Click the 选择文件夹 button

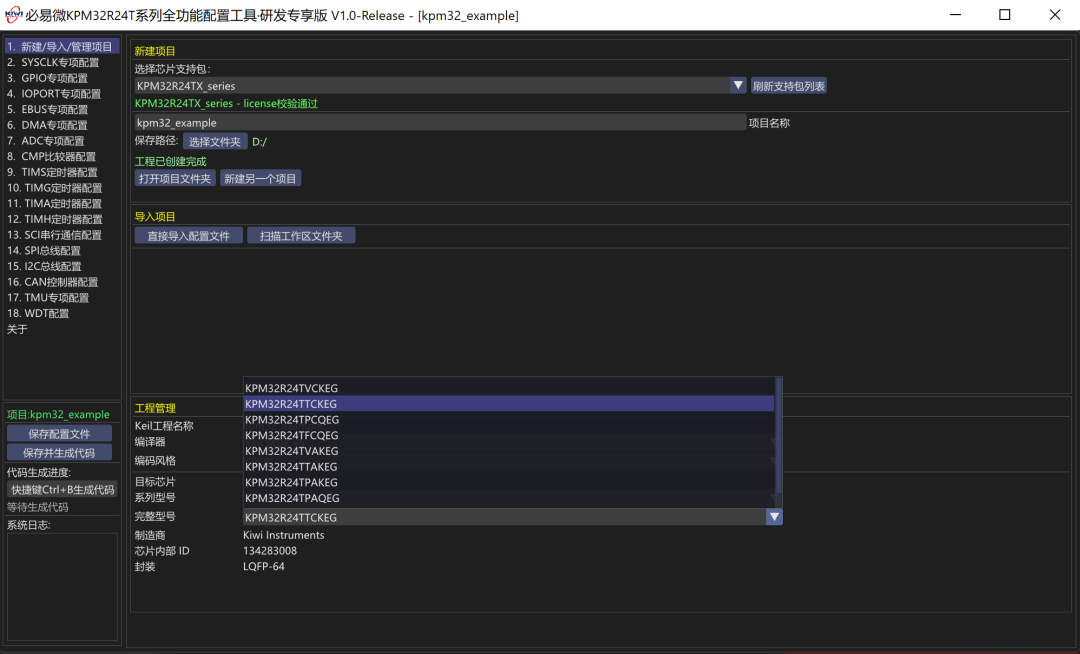(x=215, y=142)
